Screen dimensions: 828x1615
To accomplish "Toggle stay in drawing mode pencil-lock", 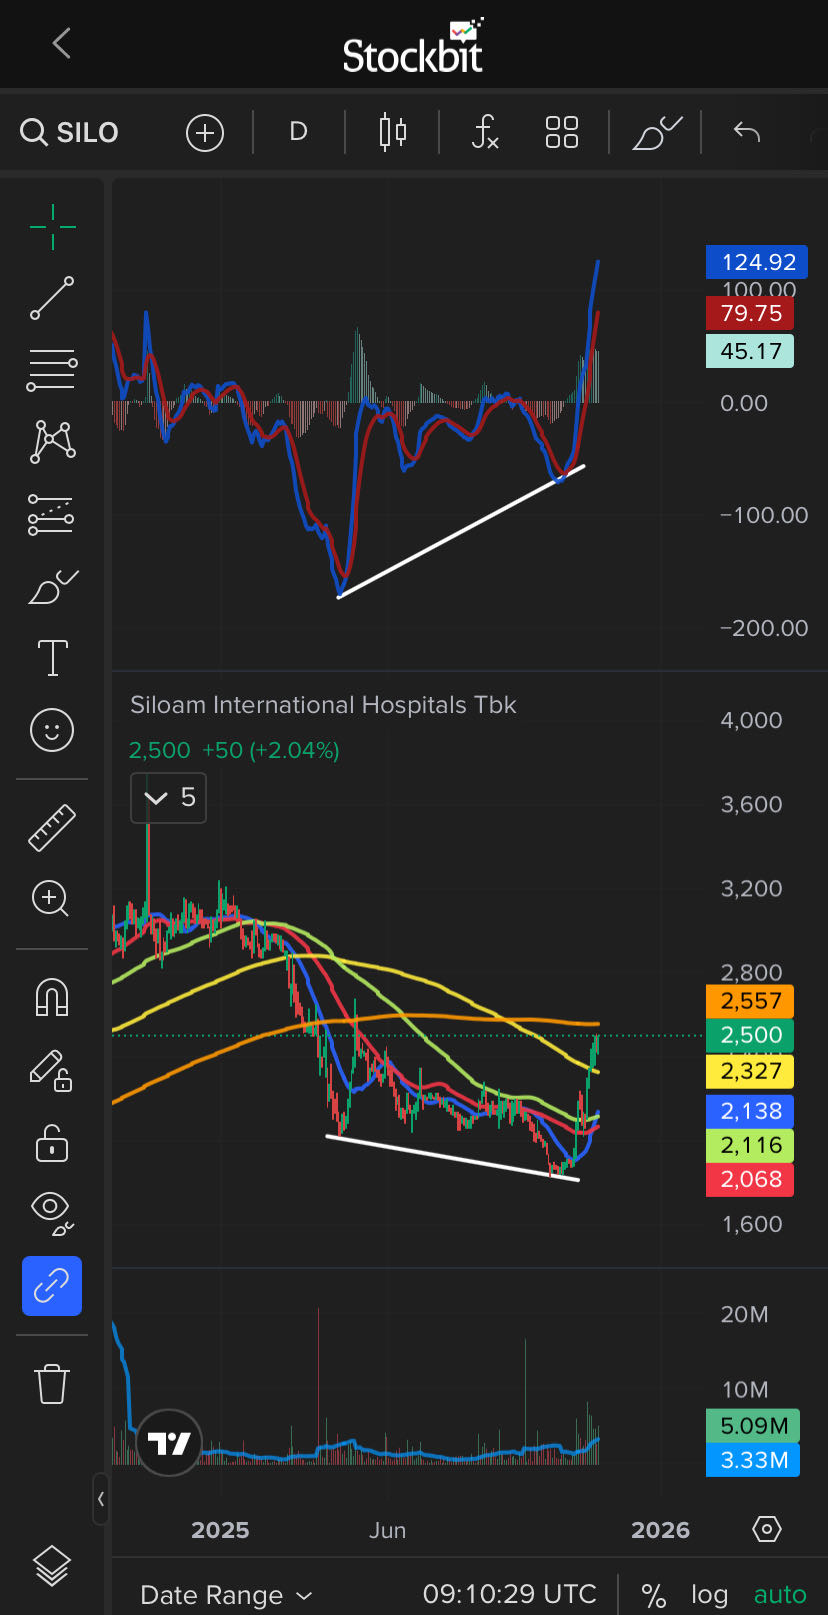I will [x=52, y=1069].
